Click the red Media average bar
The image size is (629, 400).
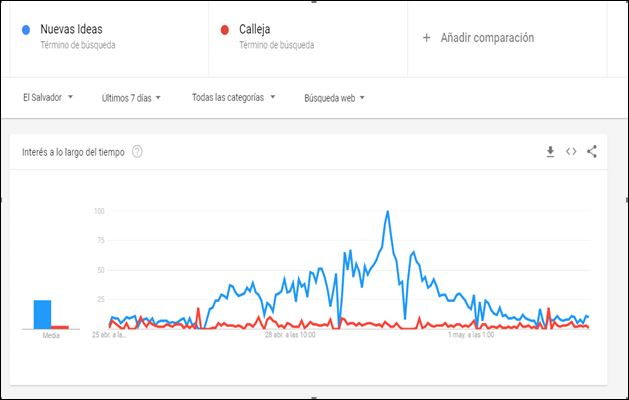(60, 327)
